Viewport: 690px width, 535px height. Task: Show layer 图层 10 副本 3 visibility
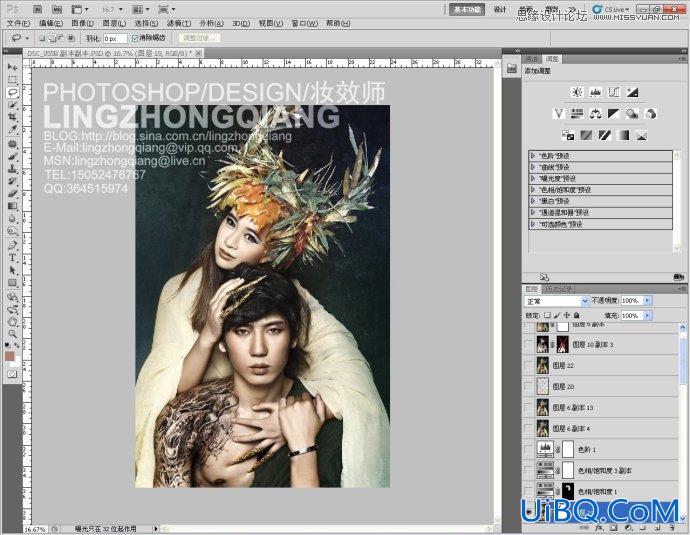click(528, 344)
